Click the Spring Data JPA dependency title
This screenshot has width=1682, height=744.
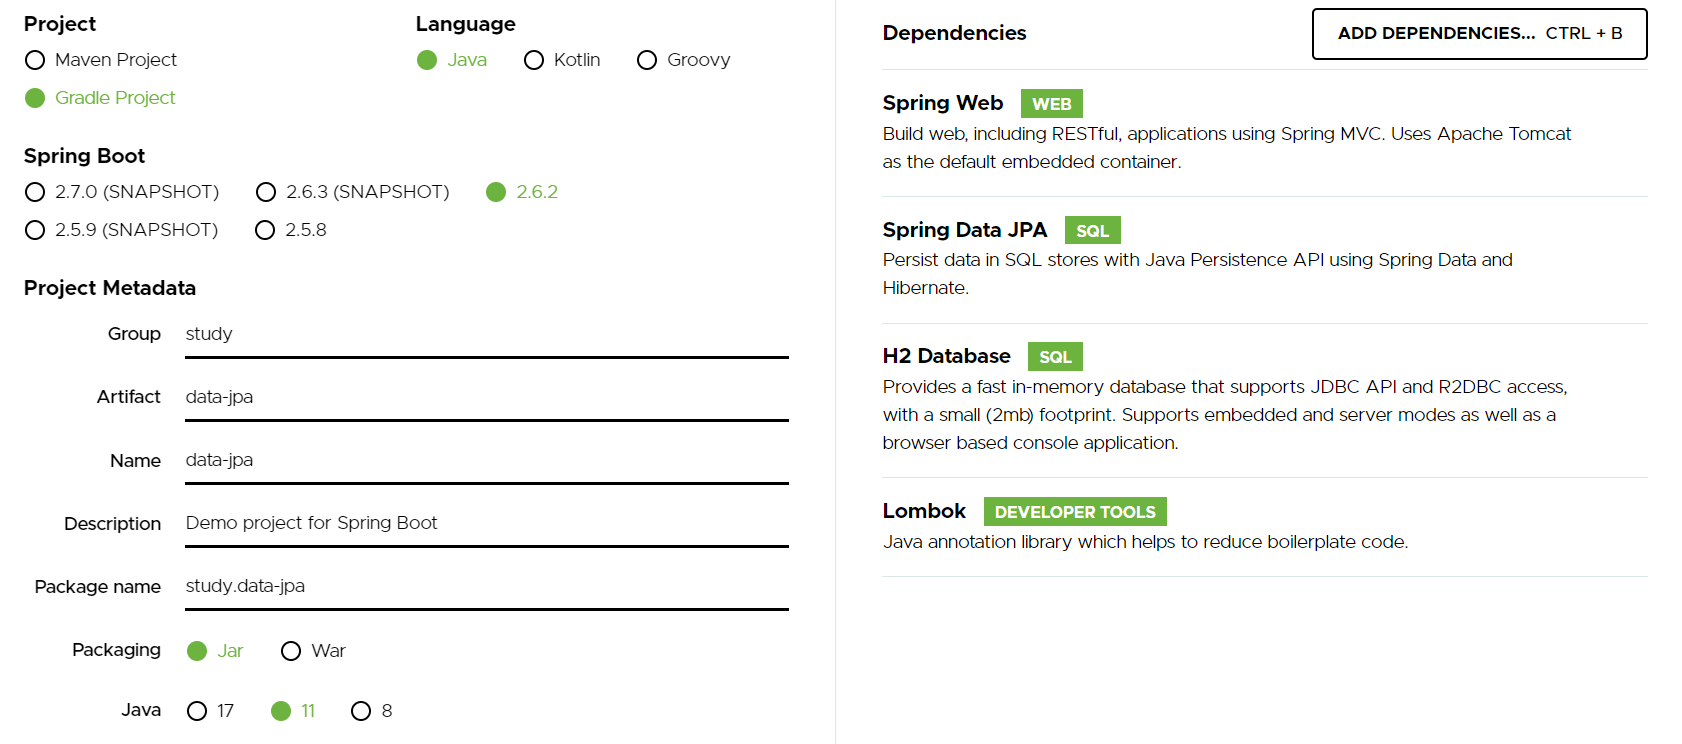965,230
